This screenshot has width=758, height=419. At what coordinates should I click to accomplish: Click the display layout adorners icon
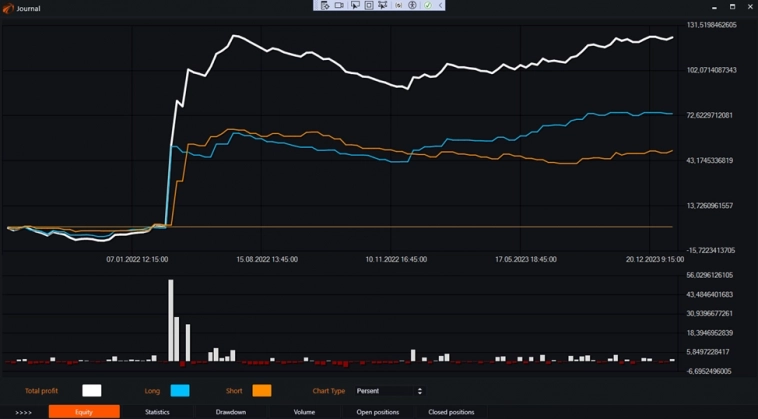pos(369,6)
